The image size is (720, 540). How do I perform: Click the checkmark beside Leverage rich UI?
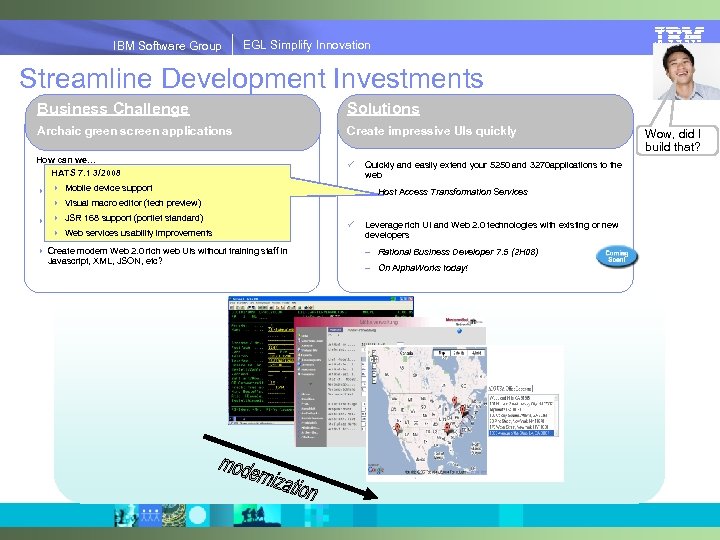pyautogui.click(x=351, y=224)
